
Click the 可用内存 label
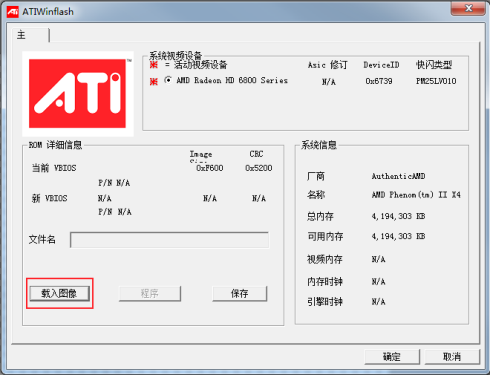325,236
